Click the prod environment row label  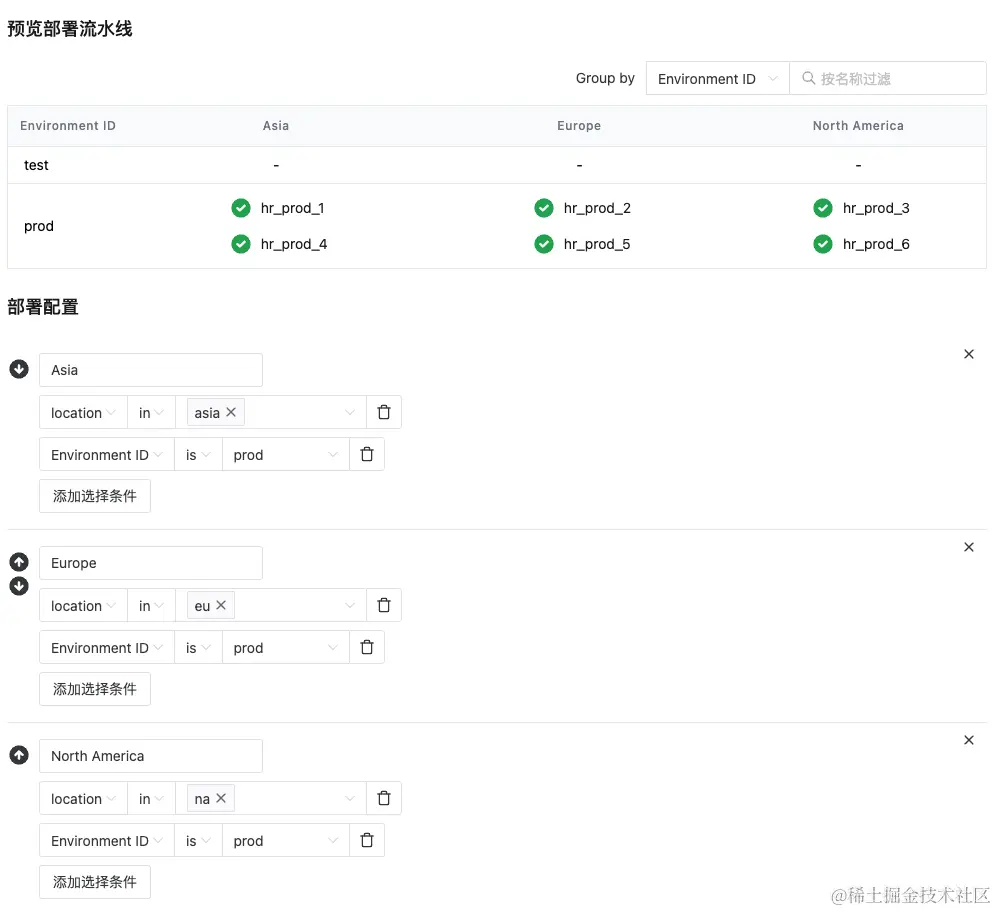(39, 226)
